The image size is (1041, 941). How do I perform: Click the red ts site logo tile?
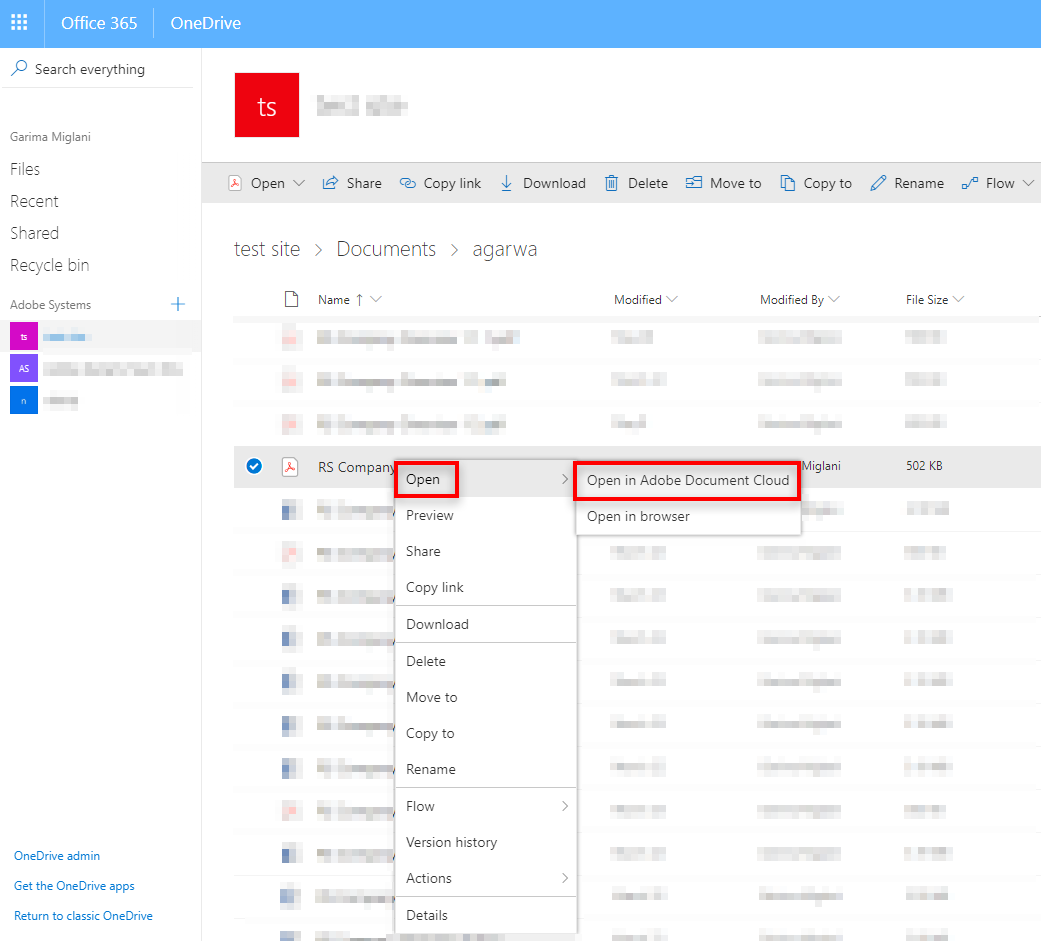pyautogui.click(x=267, y=105)
